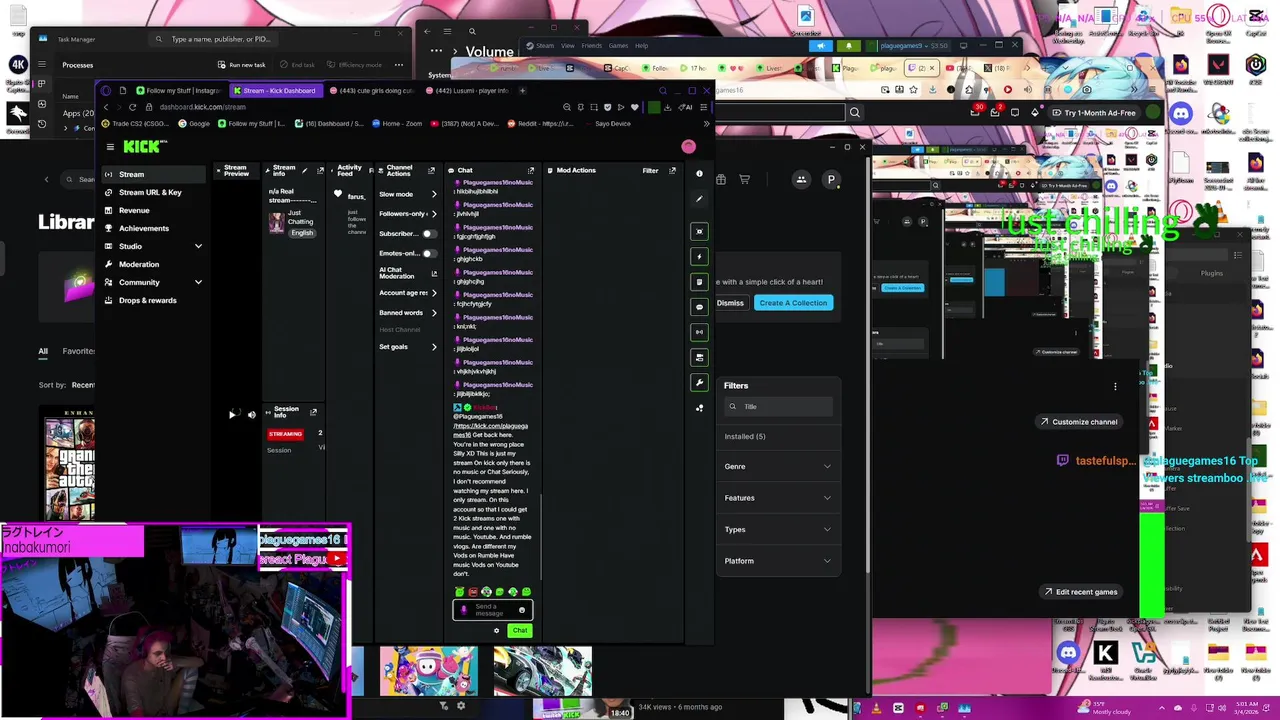The height and width of the screenshot is (720, 1280).
Task: Click the wrench icon in the right rail
Action: pyautogui.click(x=699, y=382)
